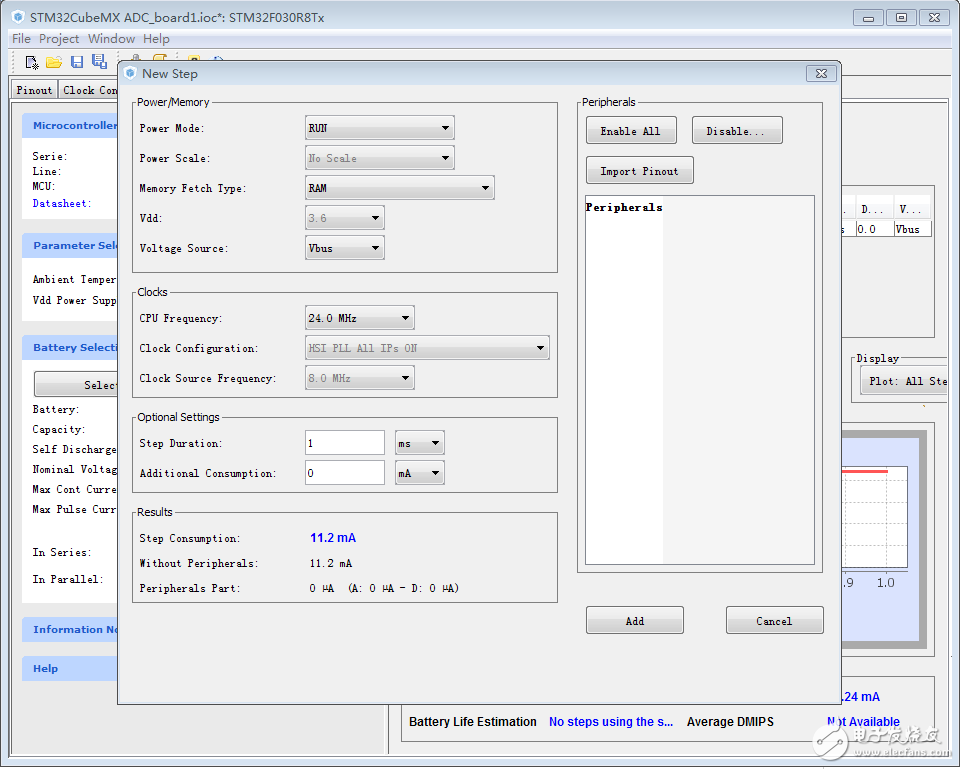
Task: Open the Project menu
Action: tap(59, 39)
